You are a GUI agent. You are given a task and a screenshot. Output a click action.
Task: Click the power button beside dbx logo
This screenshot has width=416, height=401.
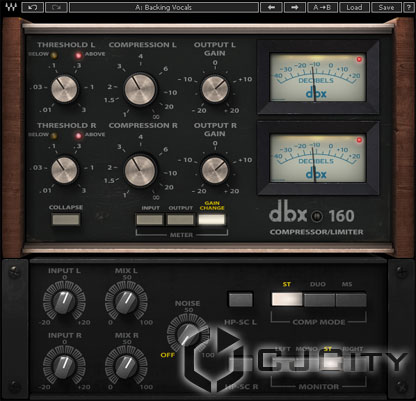click(317, 216)
